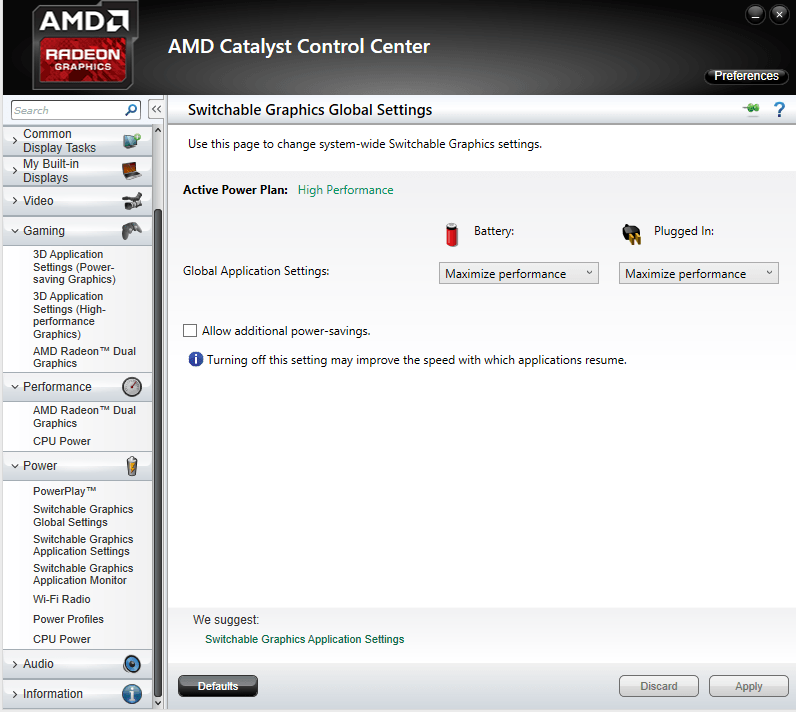Screen dimensions: 796x712
Task: Click the Plugged In power plug icon
Action: coord(632,234)
